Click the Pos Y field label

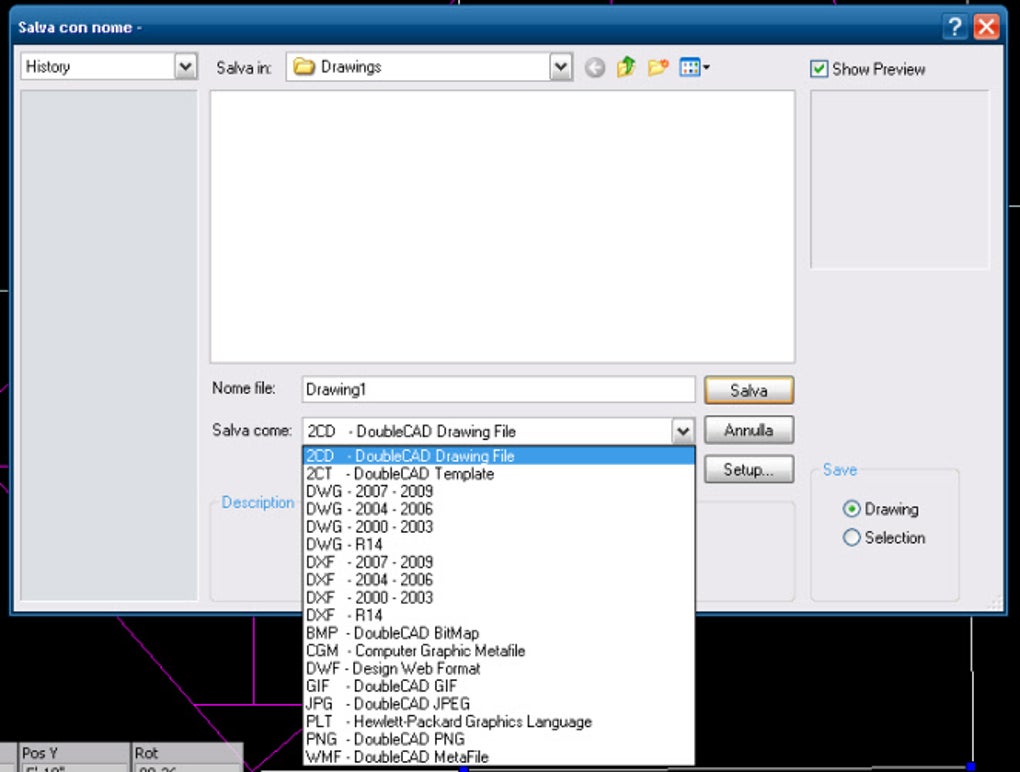coord(40,753)
